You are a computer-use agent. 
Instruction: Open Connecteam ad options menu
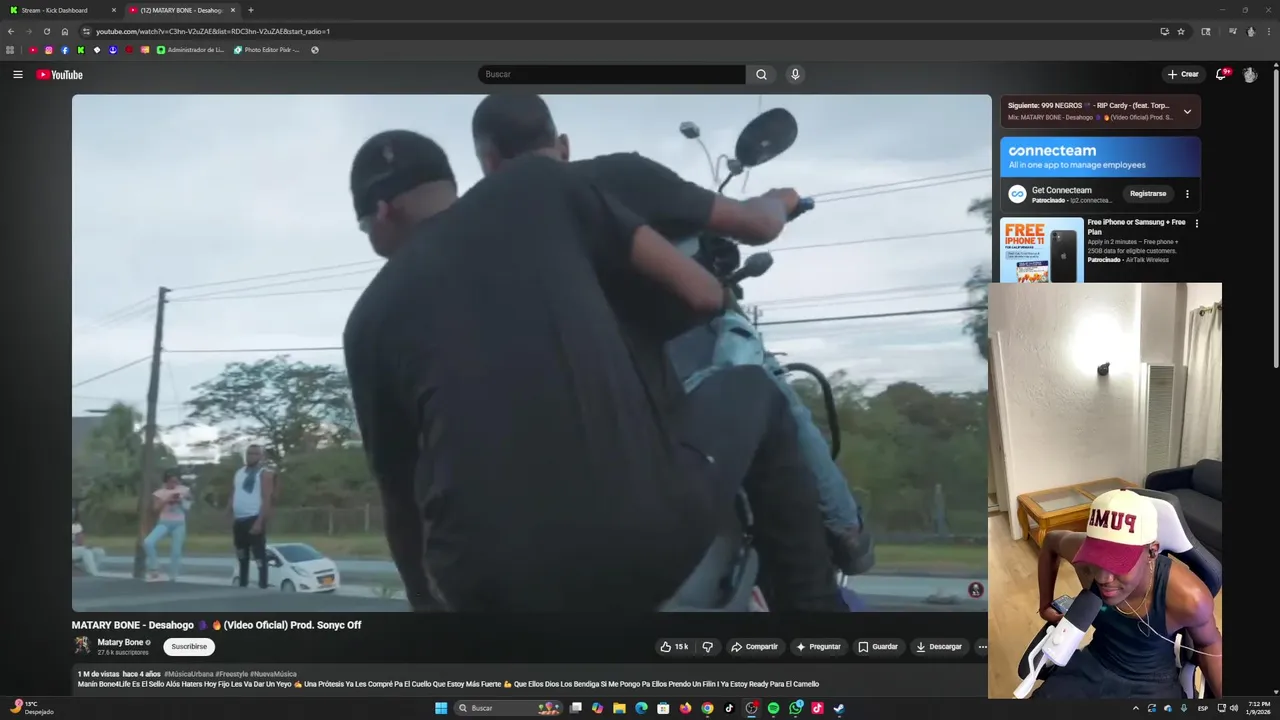[1187, 194]
